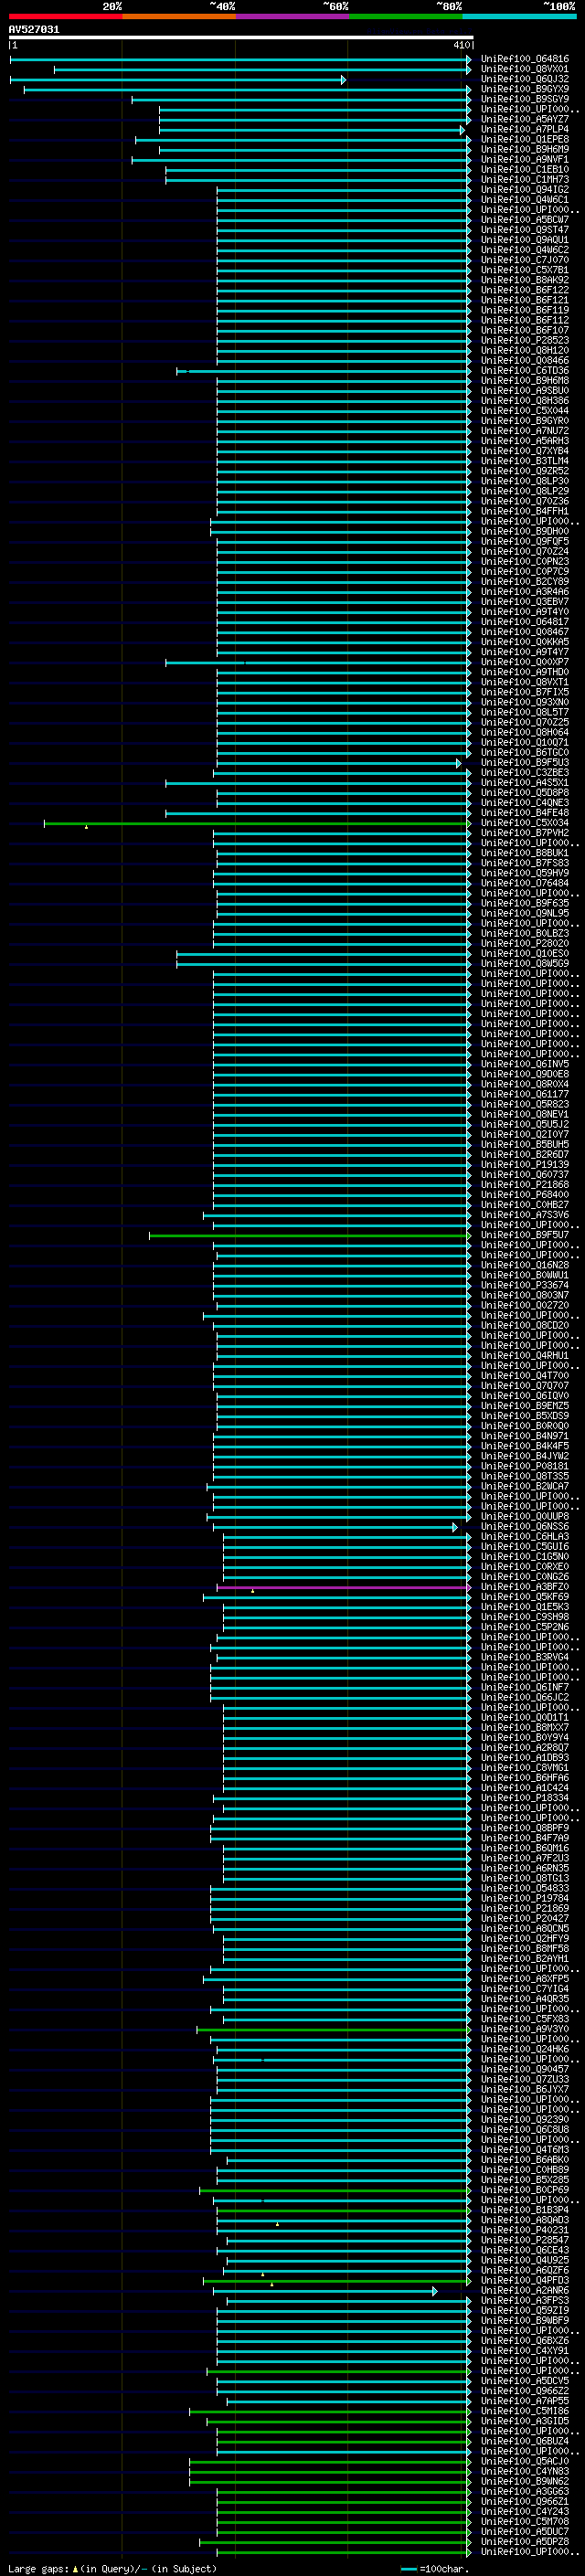Click the UniRef100_P28523 label

(x=524, y=340)
